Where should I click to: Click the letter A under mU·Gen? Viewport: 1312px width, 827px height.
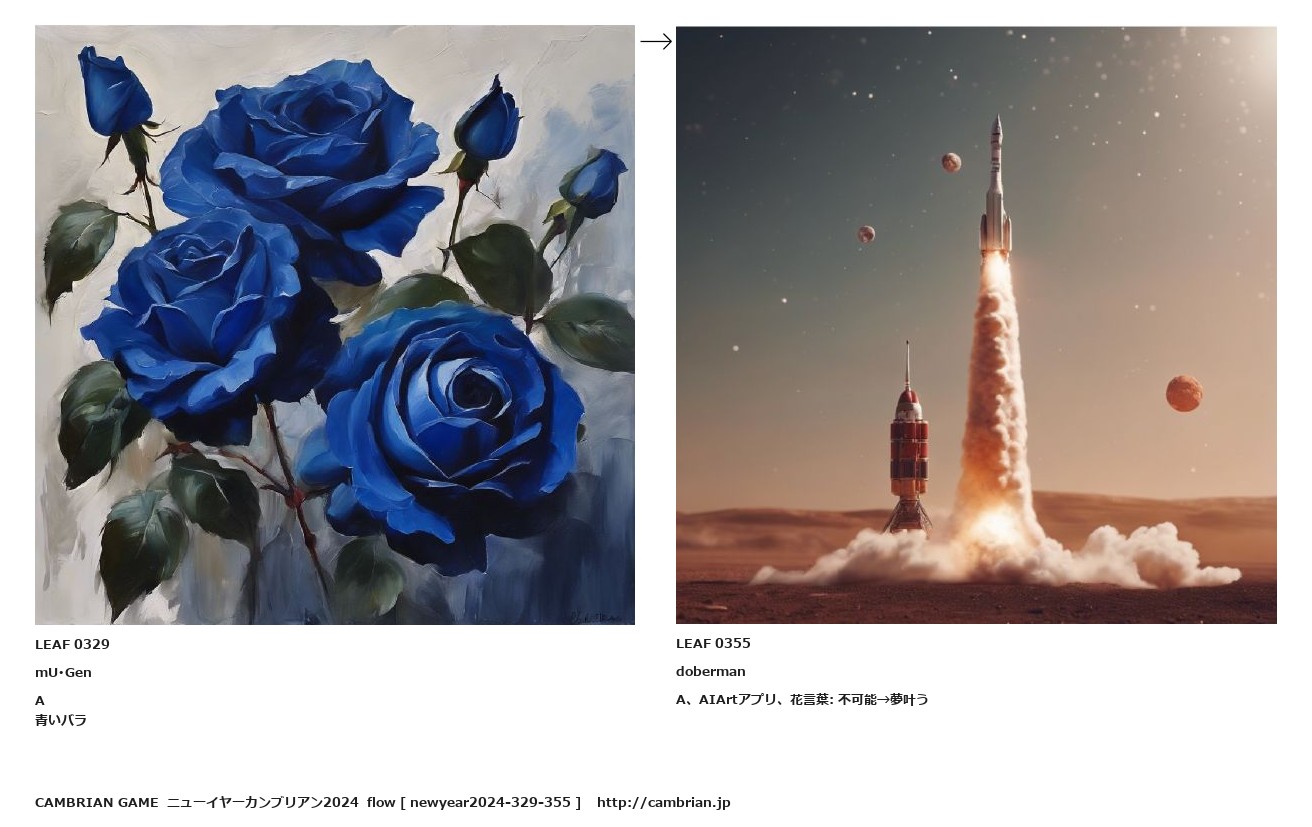(40, 700)
